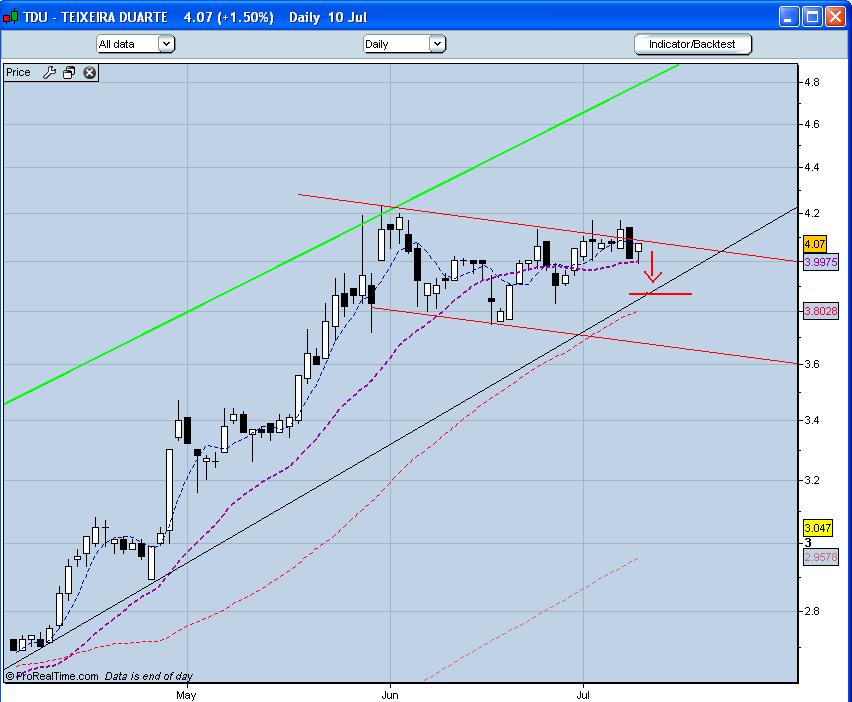Click the Indicator/Backtest button

click(692, 44)
